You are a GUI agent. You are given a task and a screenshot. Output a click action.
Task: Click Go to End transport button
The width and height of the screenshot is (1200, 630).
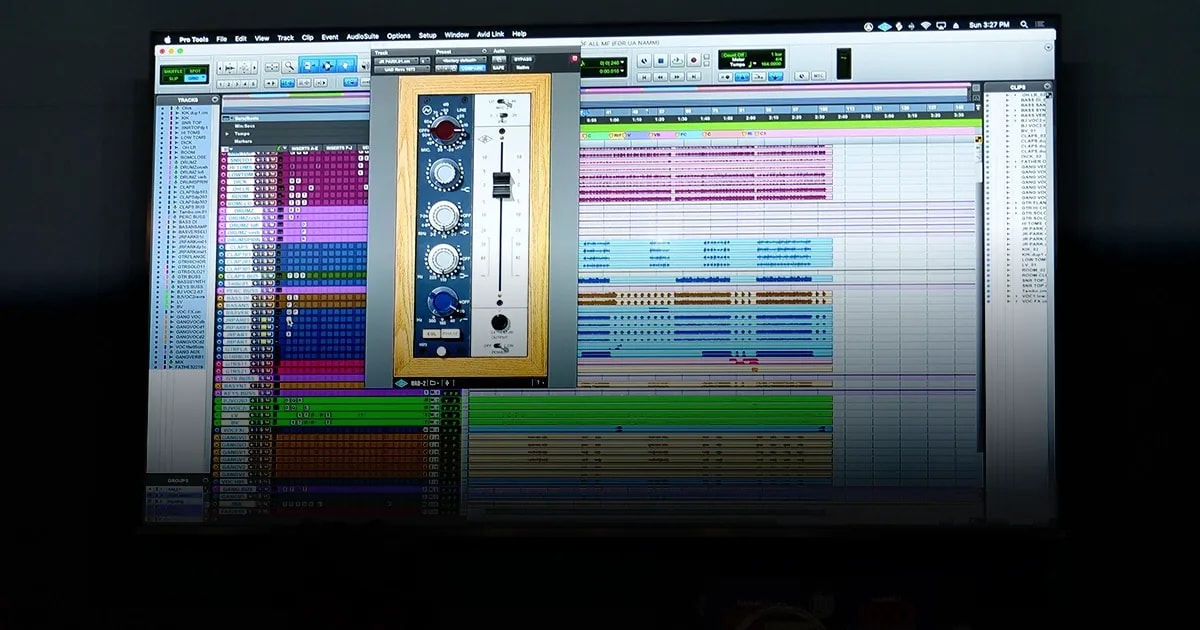coord(694,77)
